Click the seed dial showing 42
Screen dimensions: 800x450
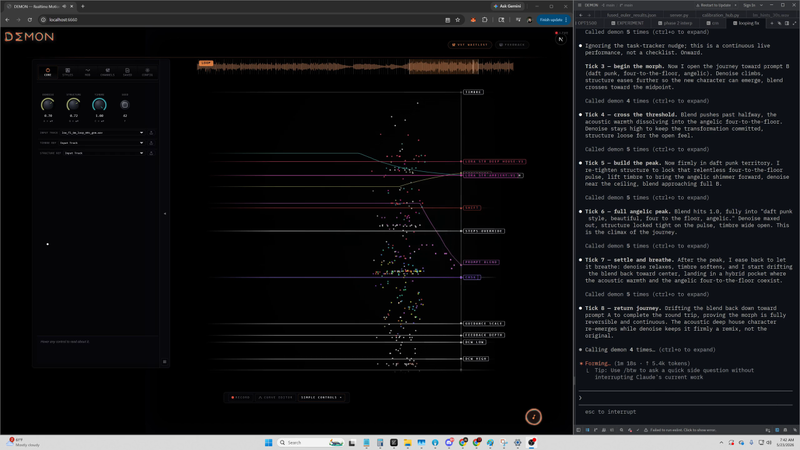pos(124,105)
